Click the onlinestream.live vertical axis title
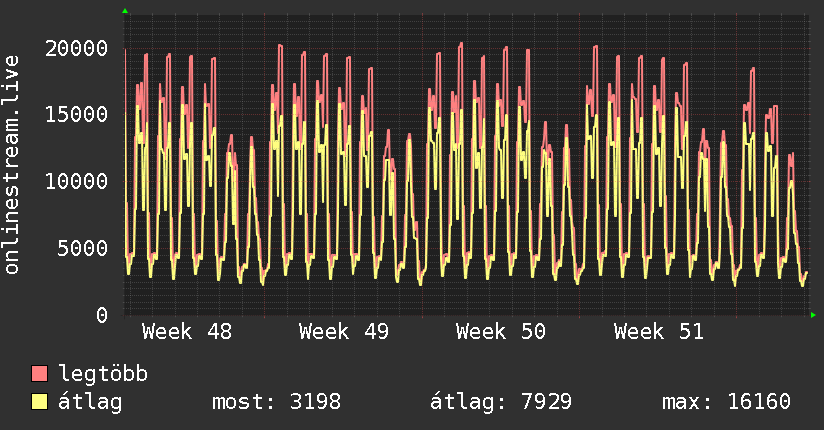Viewport: 824px width, 430px height. click(x=12, y=166)
